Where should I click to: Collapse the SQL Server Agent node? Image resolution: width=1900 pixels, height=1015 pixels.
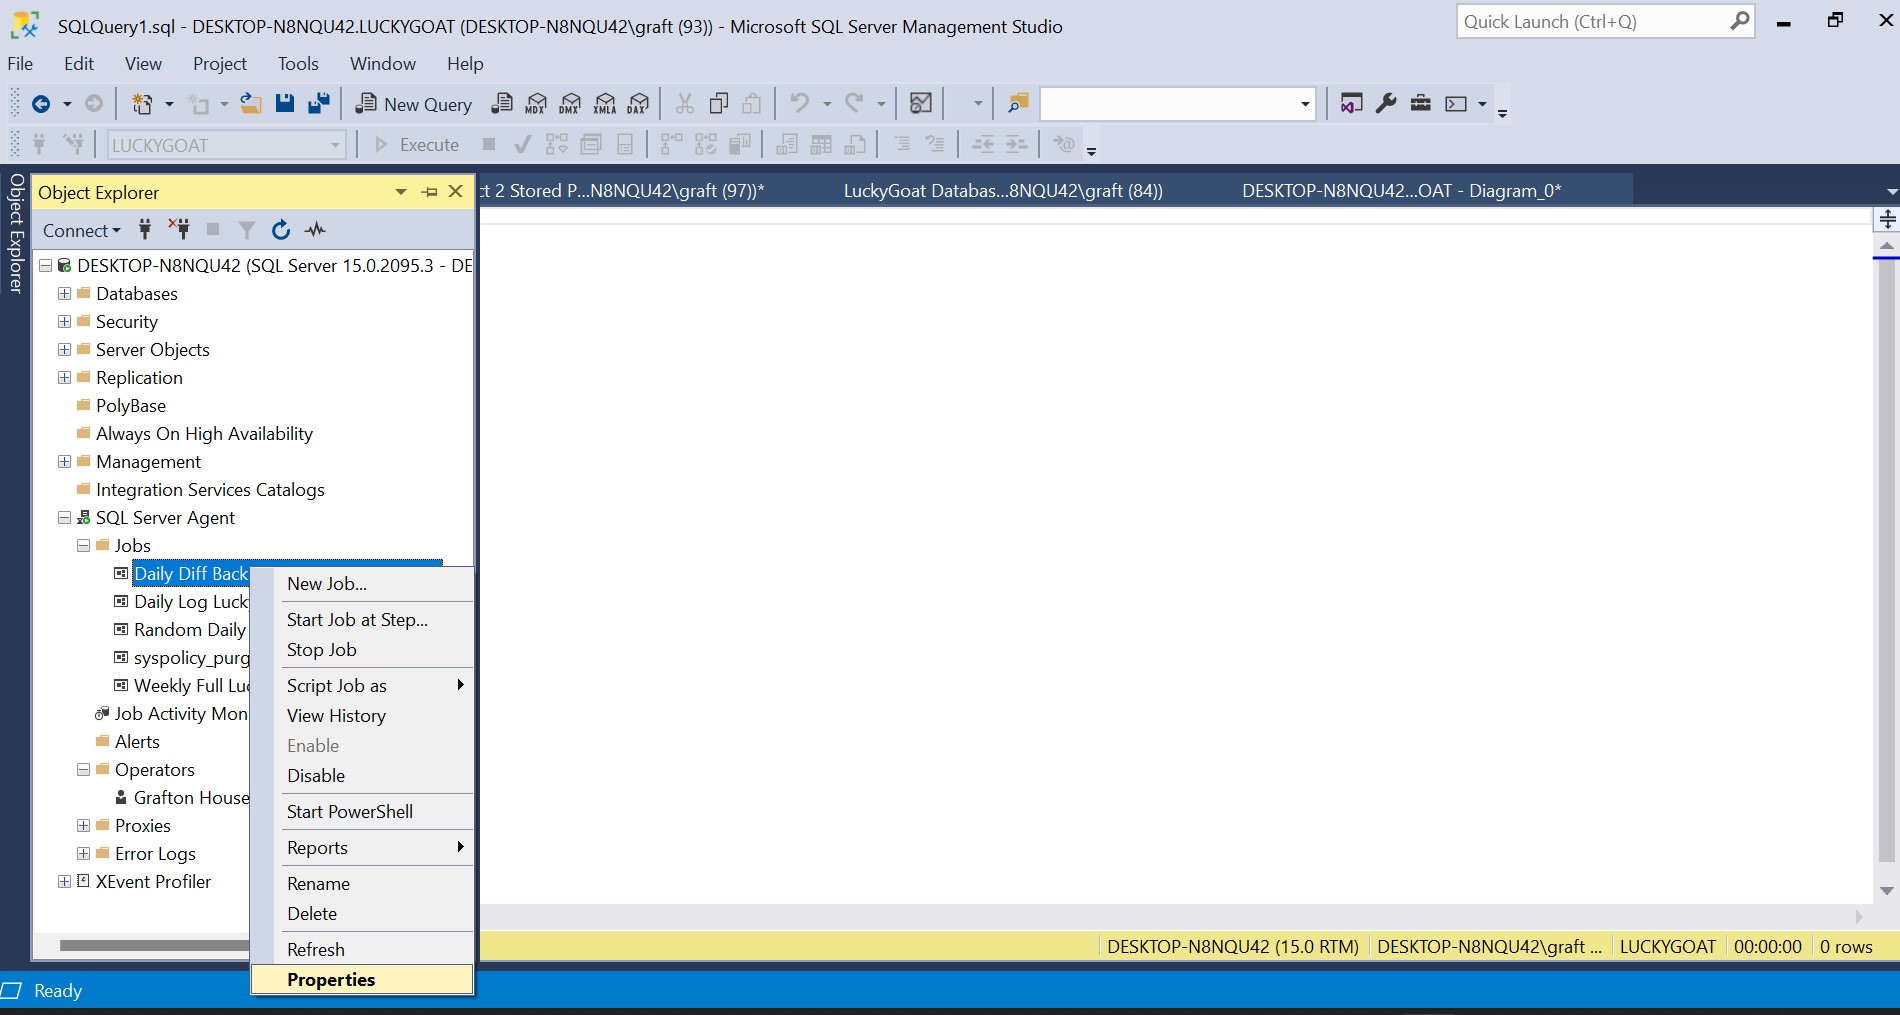click(x=65, y=518)
